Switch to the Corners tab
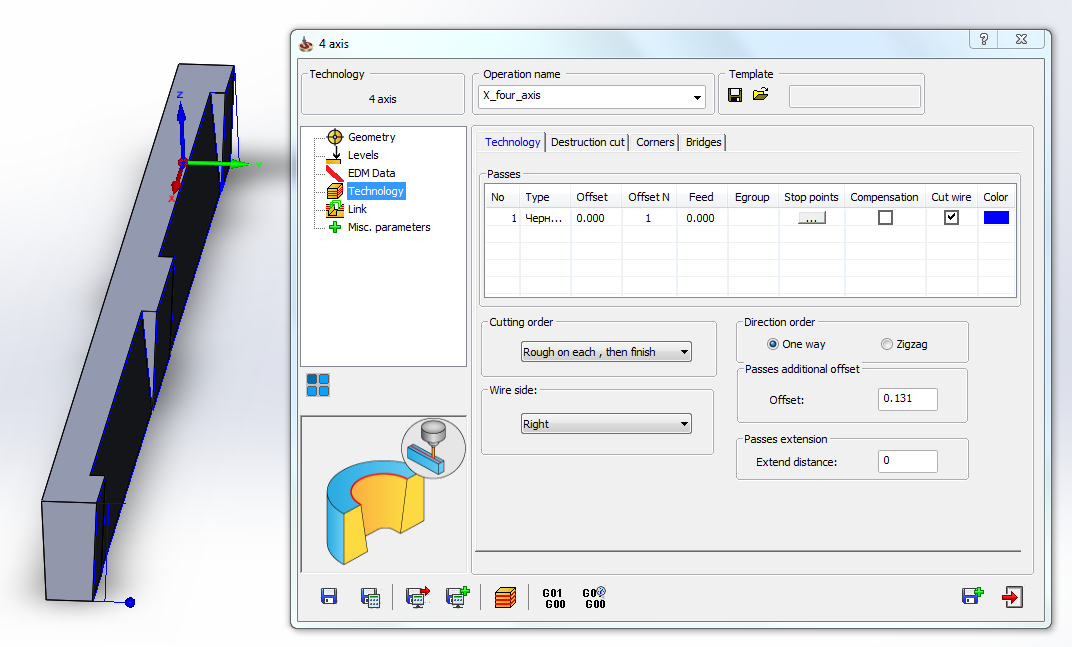1072x647 pixels. tap(655, 142)
